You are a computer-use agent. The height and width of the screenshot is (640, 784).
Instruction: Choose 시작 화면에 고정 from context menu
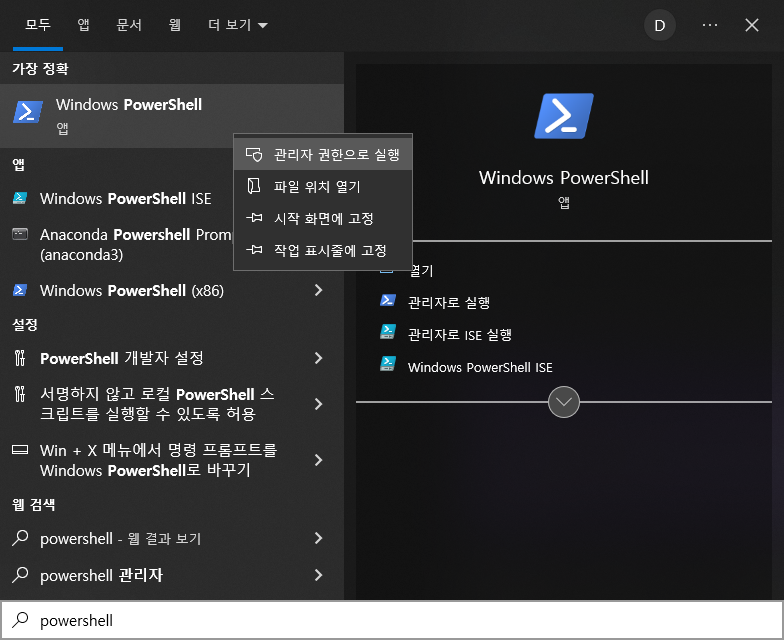pyautogui.click(x=323, y=218)
